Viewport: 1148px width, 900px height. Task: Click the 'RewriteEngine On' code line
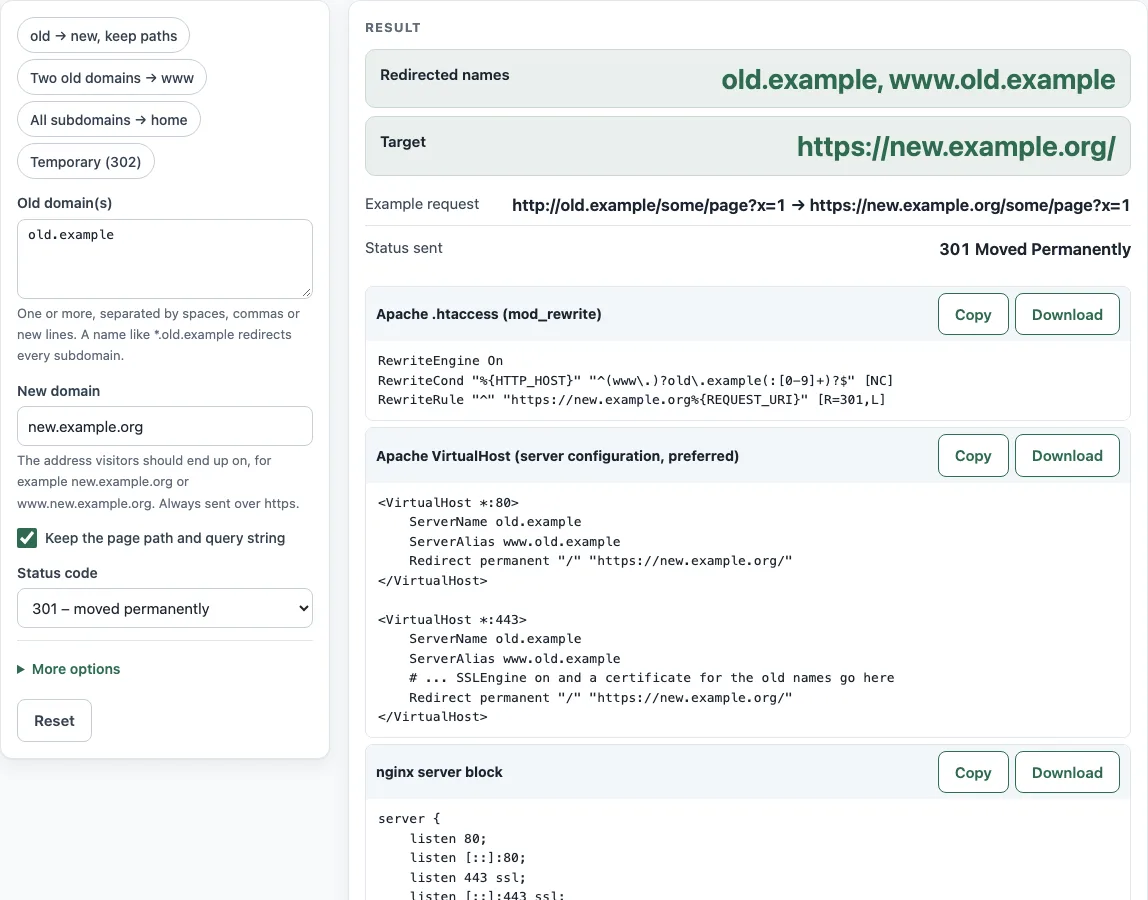coord(440,360)
